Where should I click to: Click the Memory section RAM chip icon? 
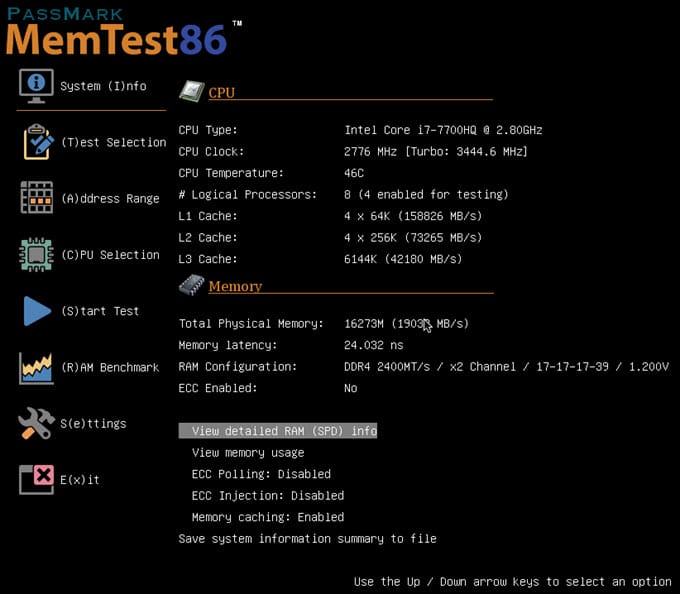[x=191, y=285]
